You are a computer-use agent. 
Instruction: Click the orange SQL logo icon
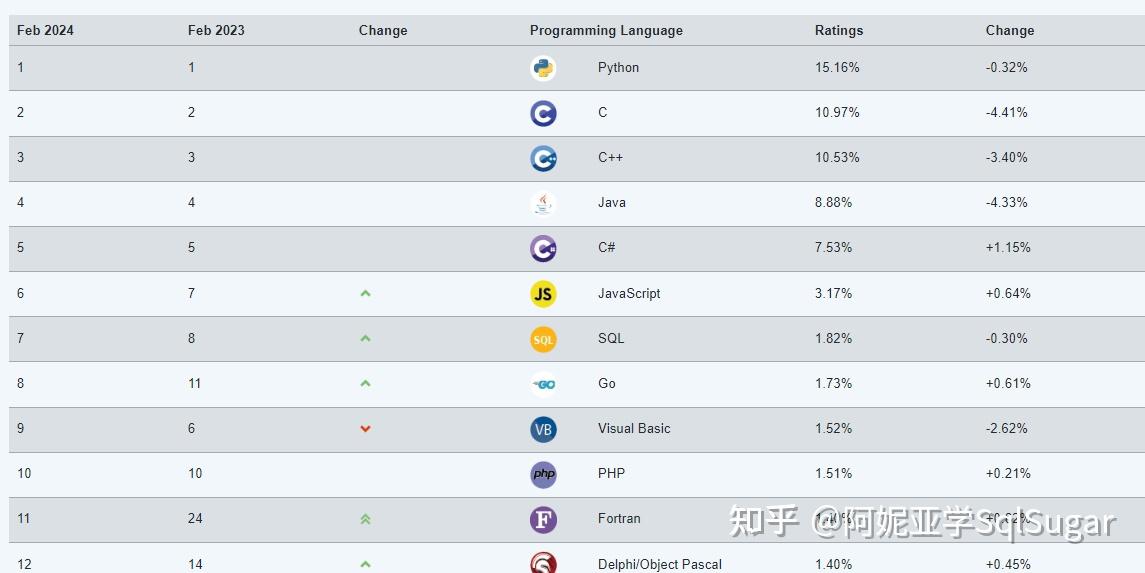pos(543,339)
